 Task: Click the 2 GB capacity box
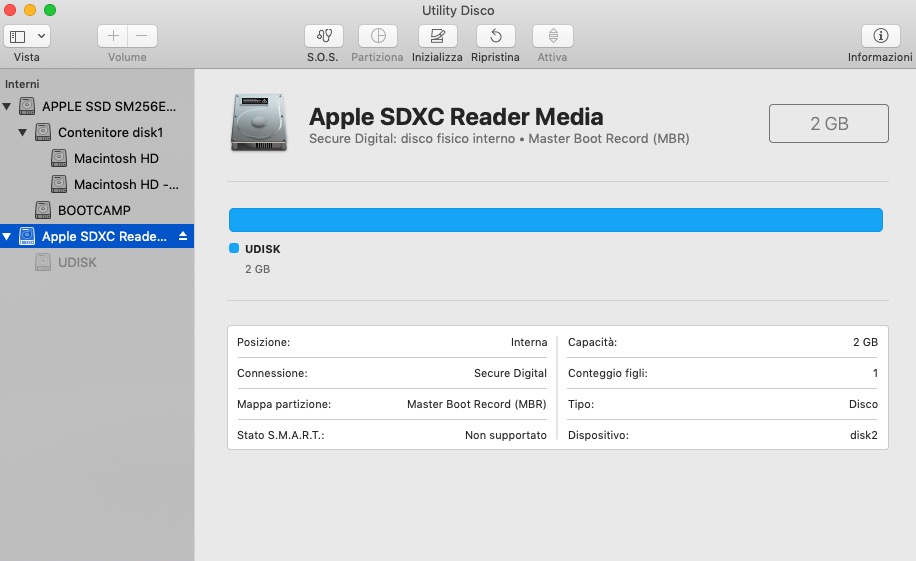(828, 123)
